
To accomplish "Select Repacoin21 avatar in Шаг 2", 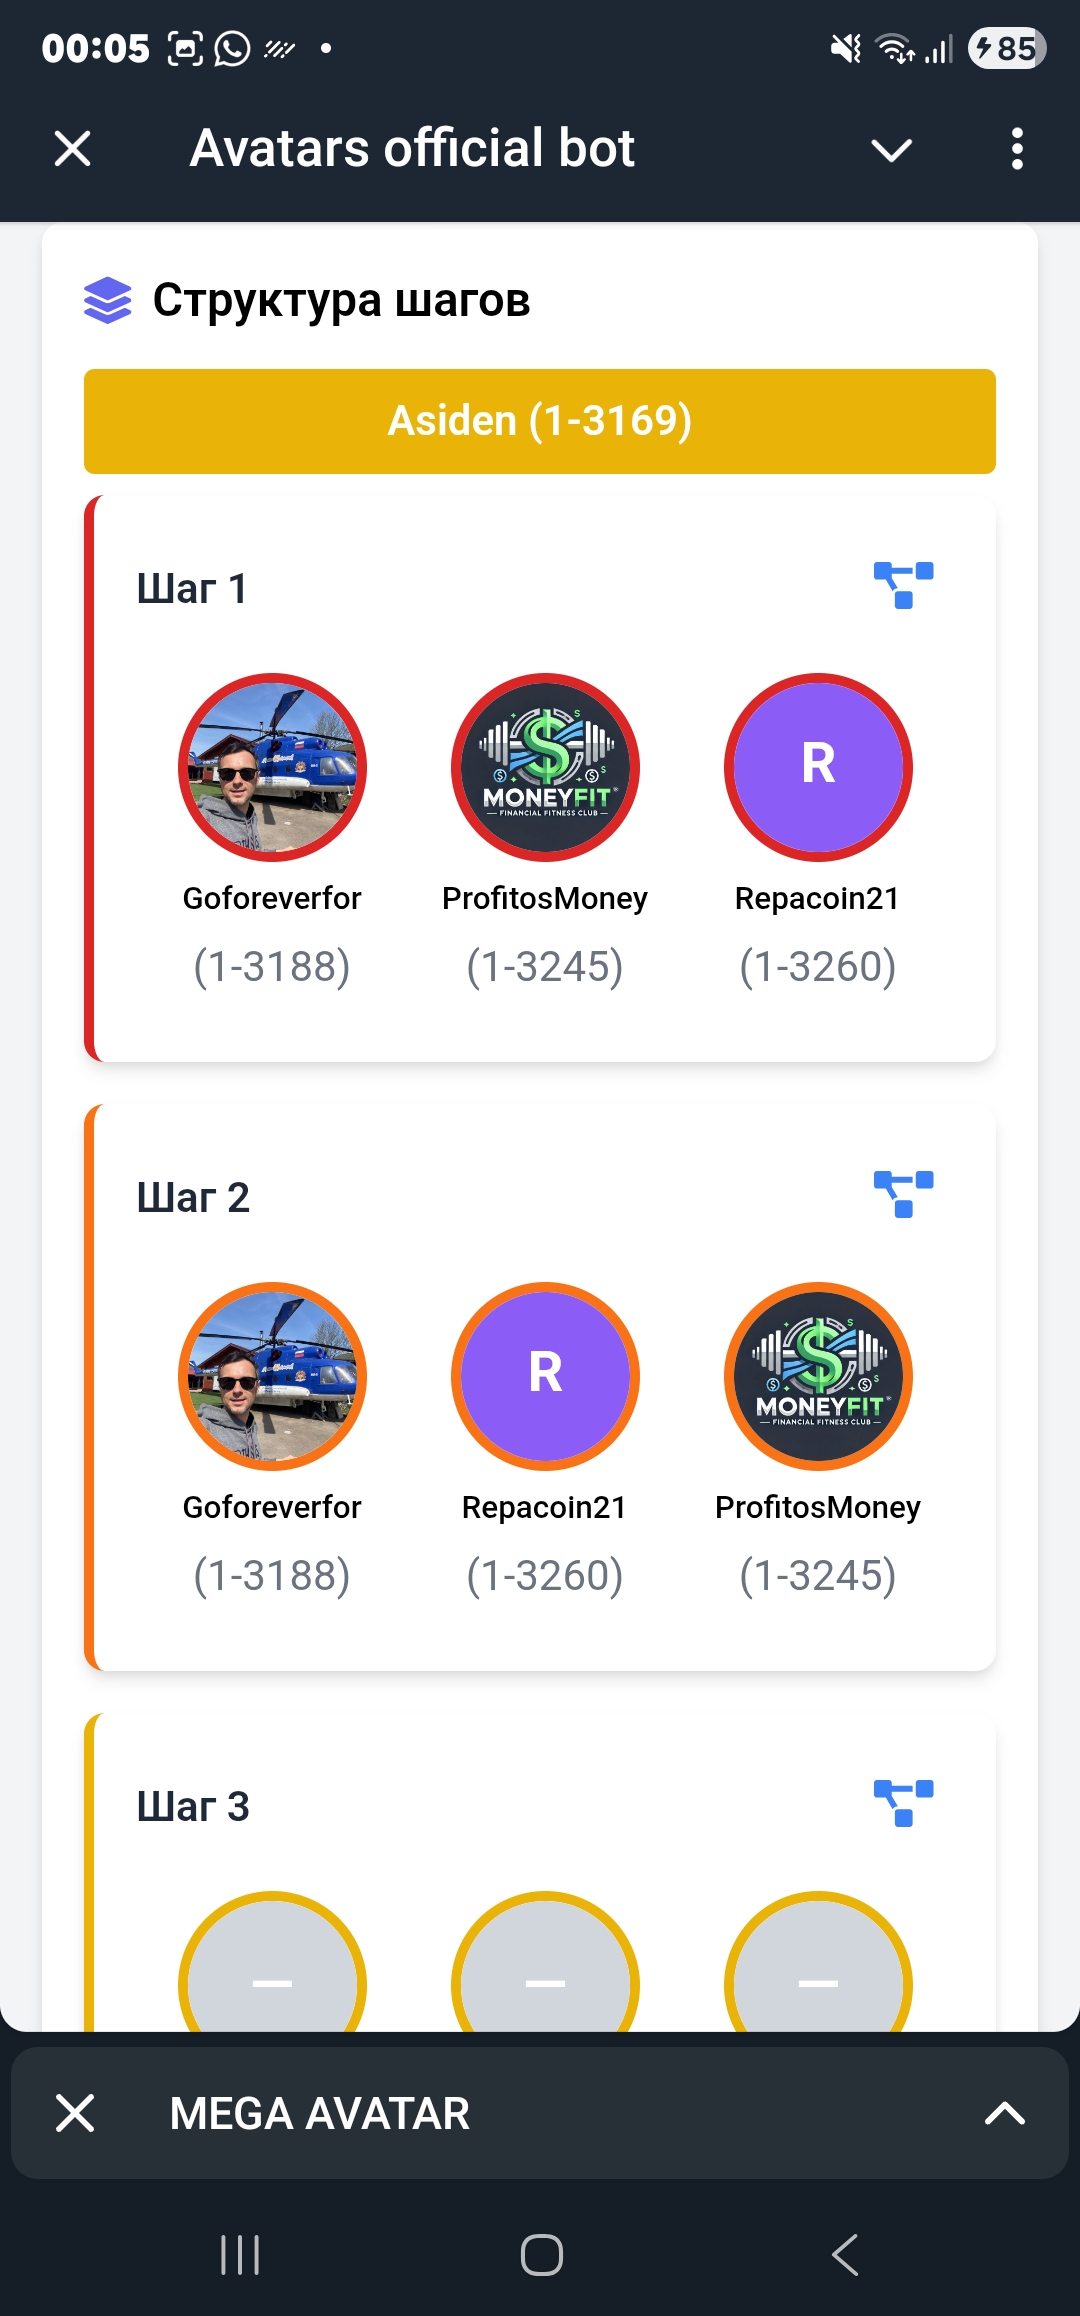I will [545, 1376].
